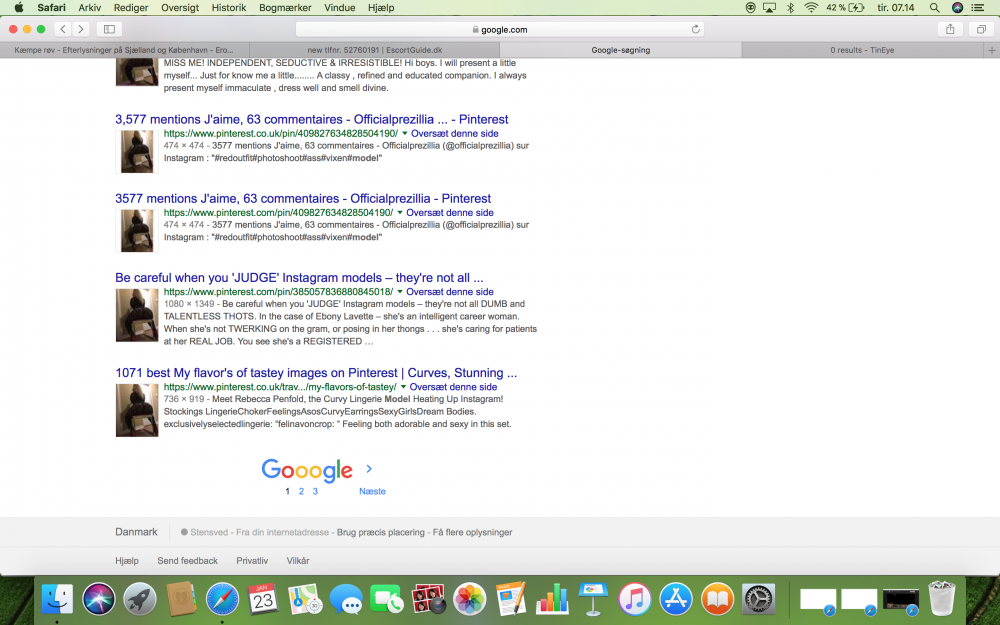Go back with Safari's back arrow
1000x625 pixels.
tap(62, 29)
